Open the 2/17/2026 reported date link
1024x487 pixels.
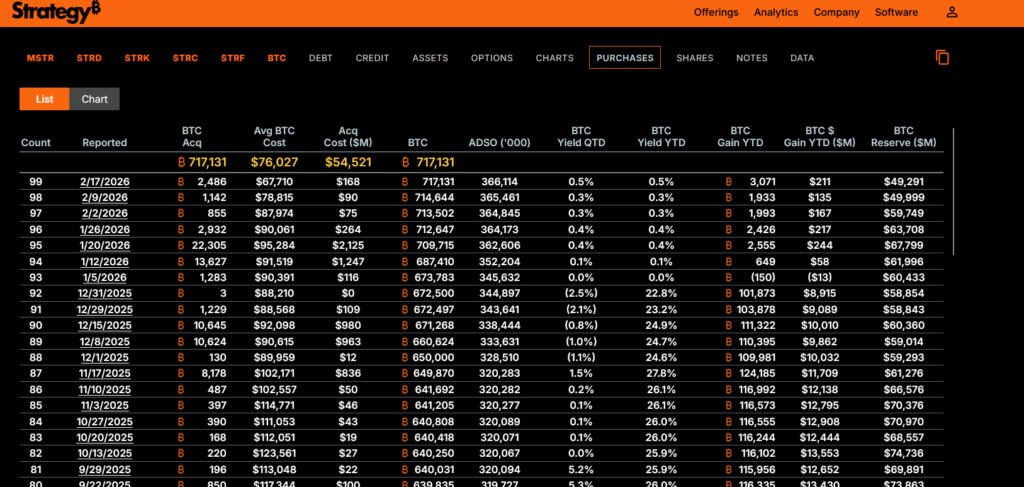point(104,182)
